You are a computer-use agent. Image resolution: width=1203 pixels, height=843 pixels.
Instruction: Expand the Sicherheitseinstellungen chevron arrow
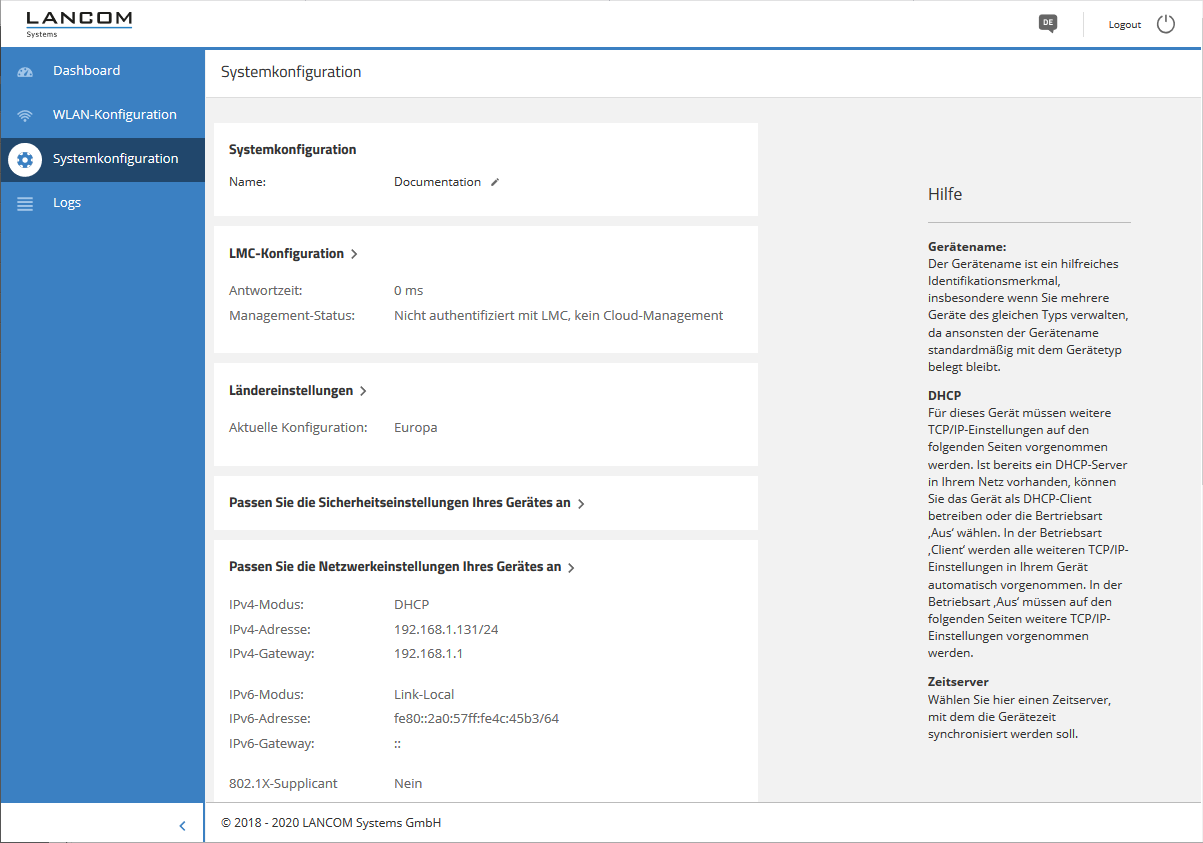(x=581, y=504)
